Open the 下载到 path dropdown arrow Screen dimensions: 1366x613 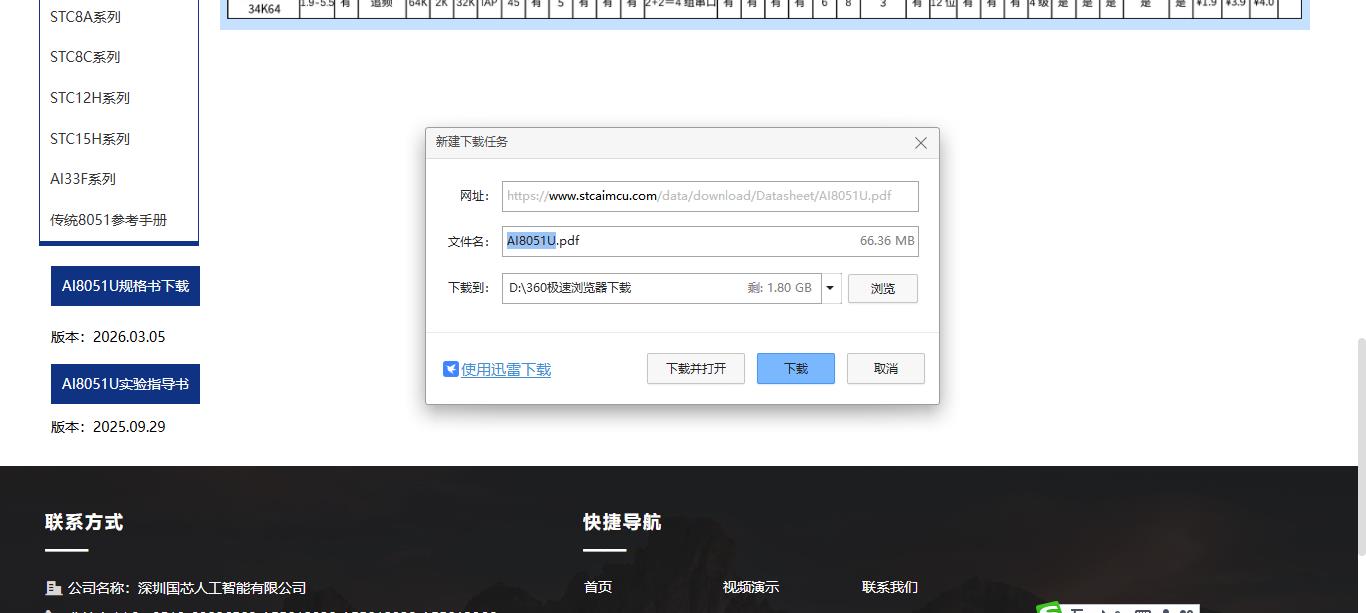(x=830, y=288)
